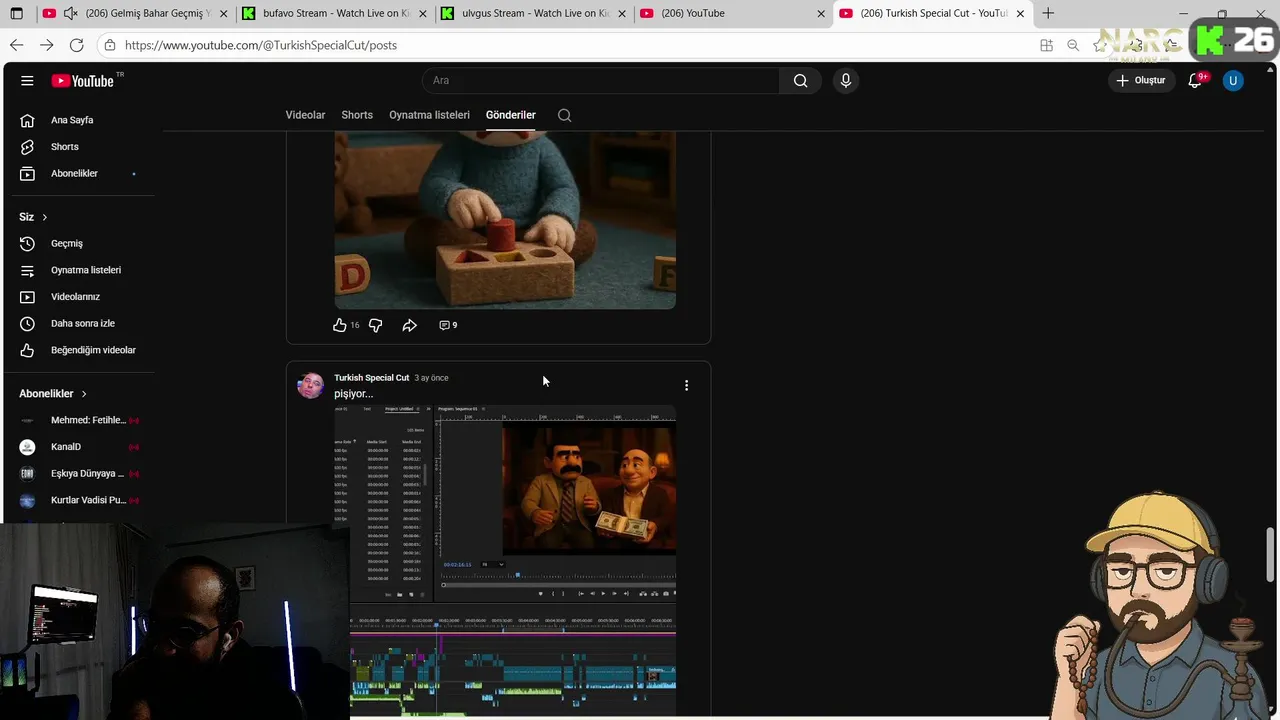The width and height of the screenshot is (1280, 720).
Task: Like the post with 16 likes
Action: (340, 325)
